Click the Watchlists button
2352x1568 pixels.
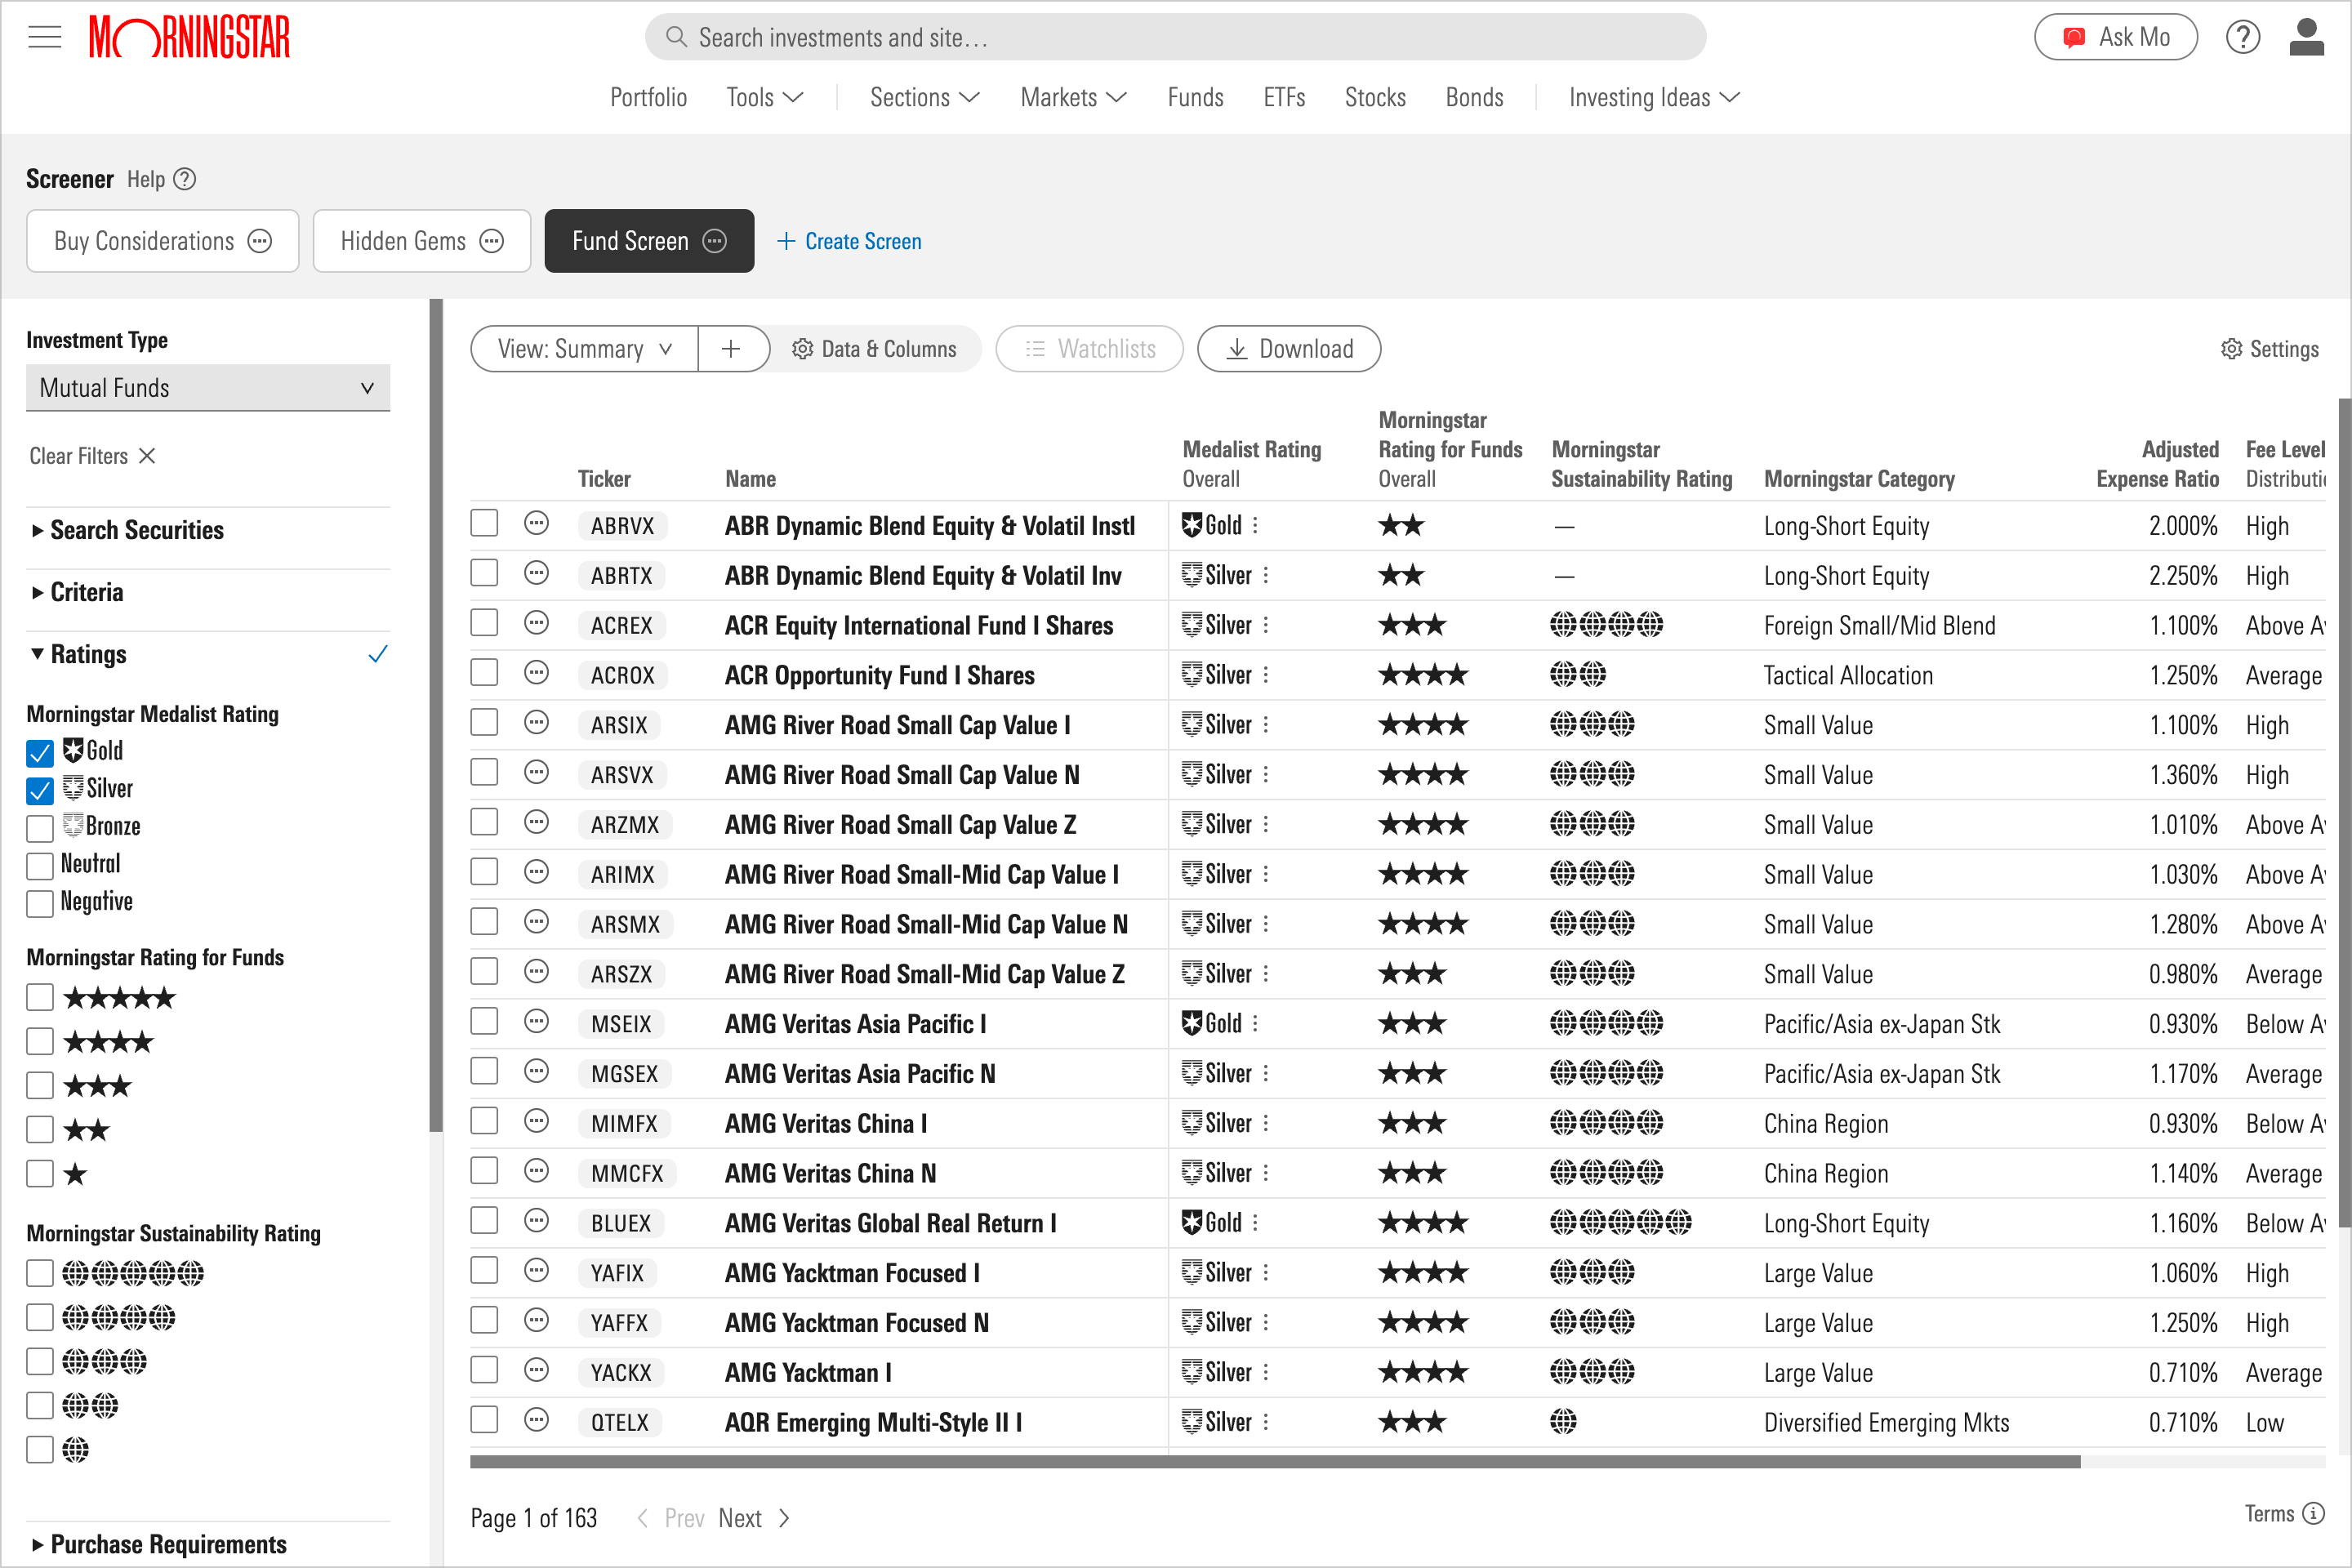point(1089,348)
